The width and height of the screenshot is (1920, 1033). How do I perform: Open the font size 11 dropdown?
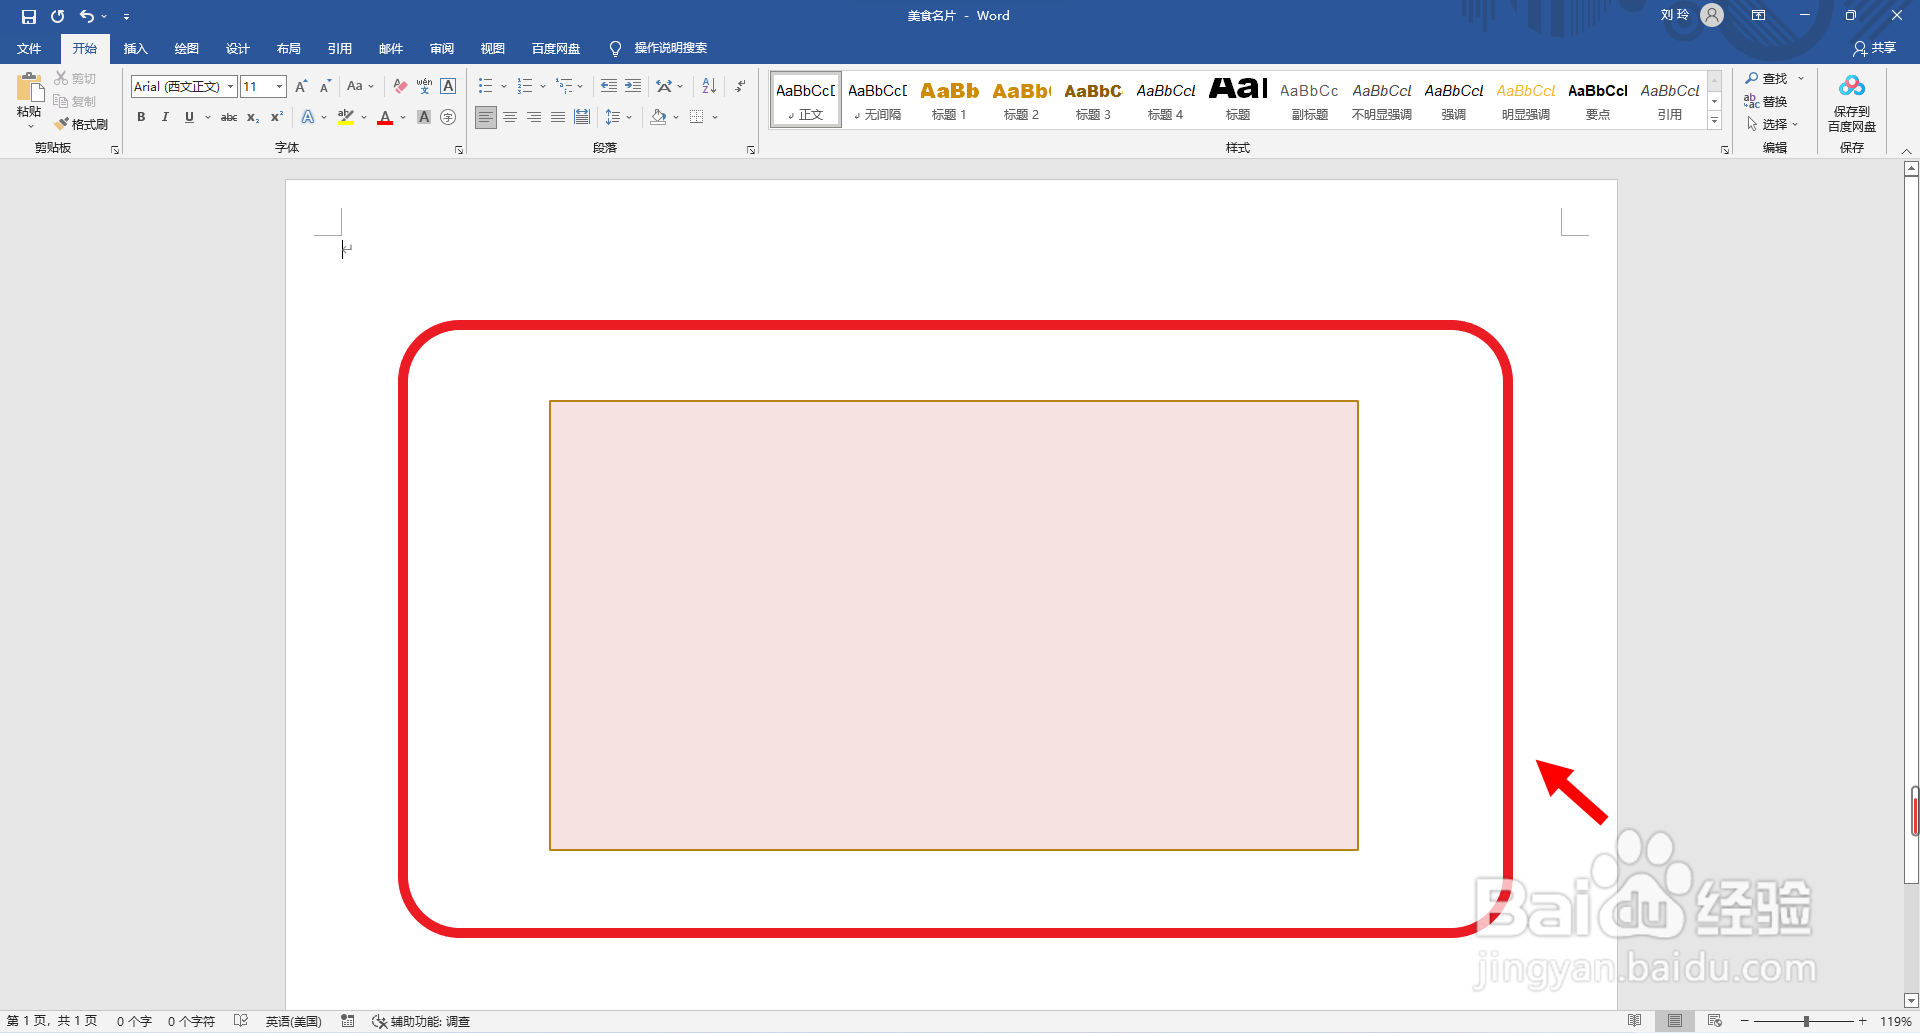[279, 87]
